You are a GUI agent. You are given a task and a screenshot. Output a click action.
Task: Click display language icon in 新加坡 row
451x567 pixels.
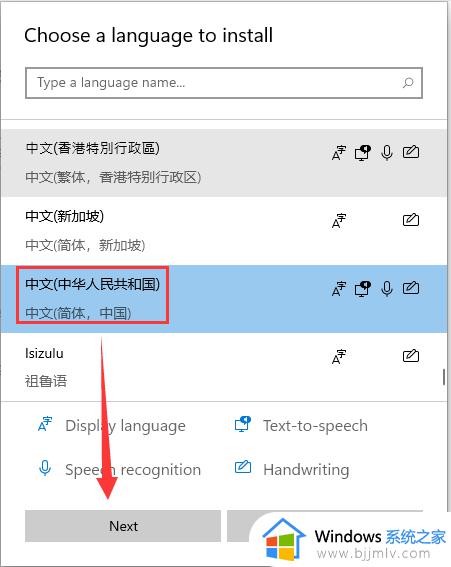coord(339,221)
